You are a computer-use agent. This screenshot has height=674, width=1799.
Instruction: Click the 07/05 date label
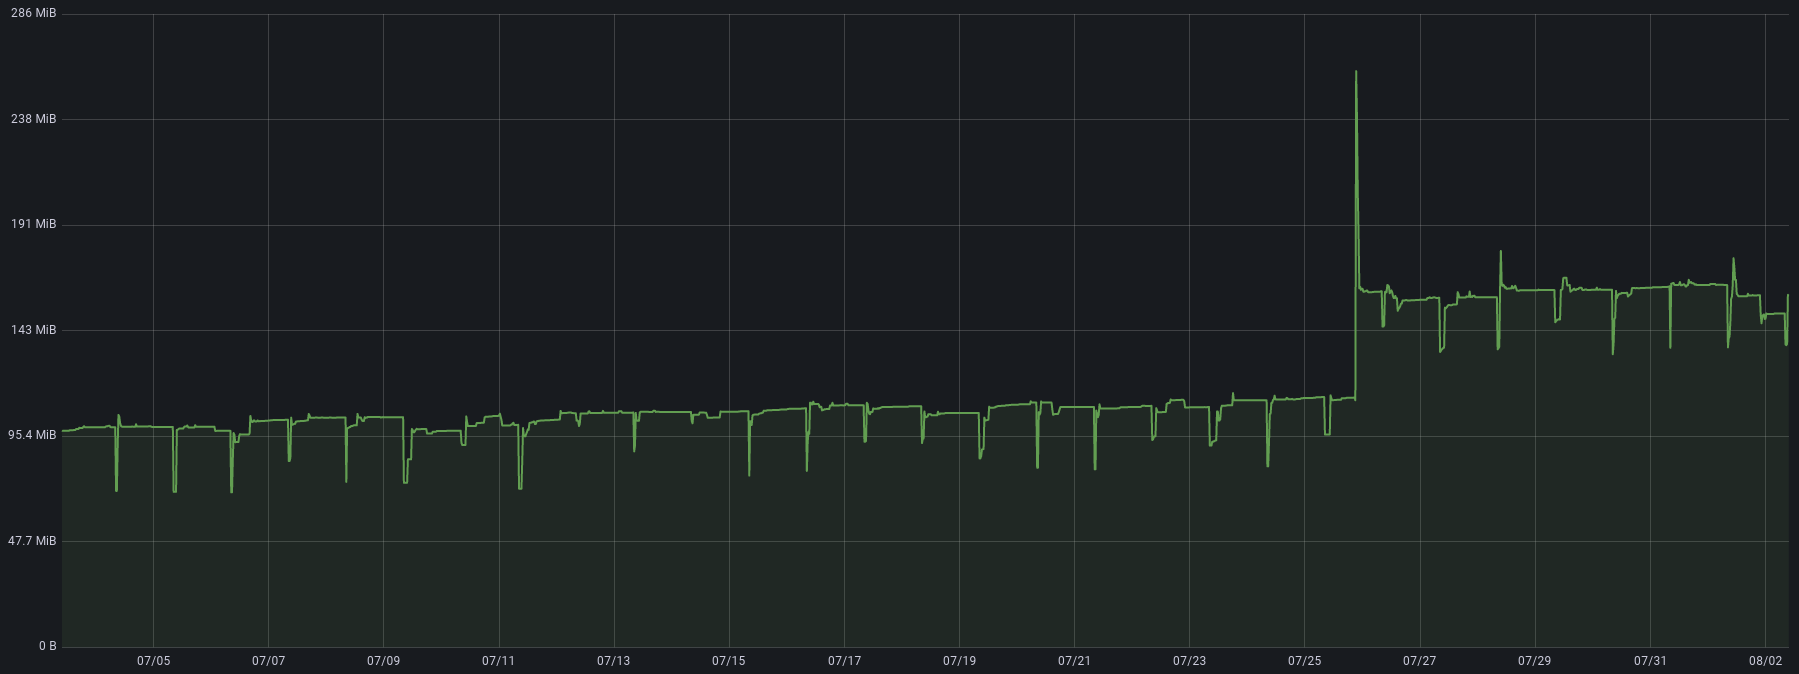(x=153, y=661)
